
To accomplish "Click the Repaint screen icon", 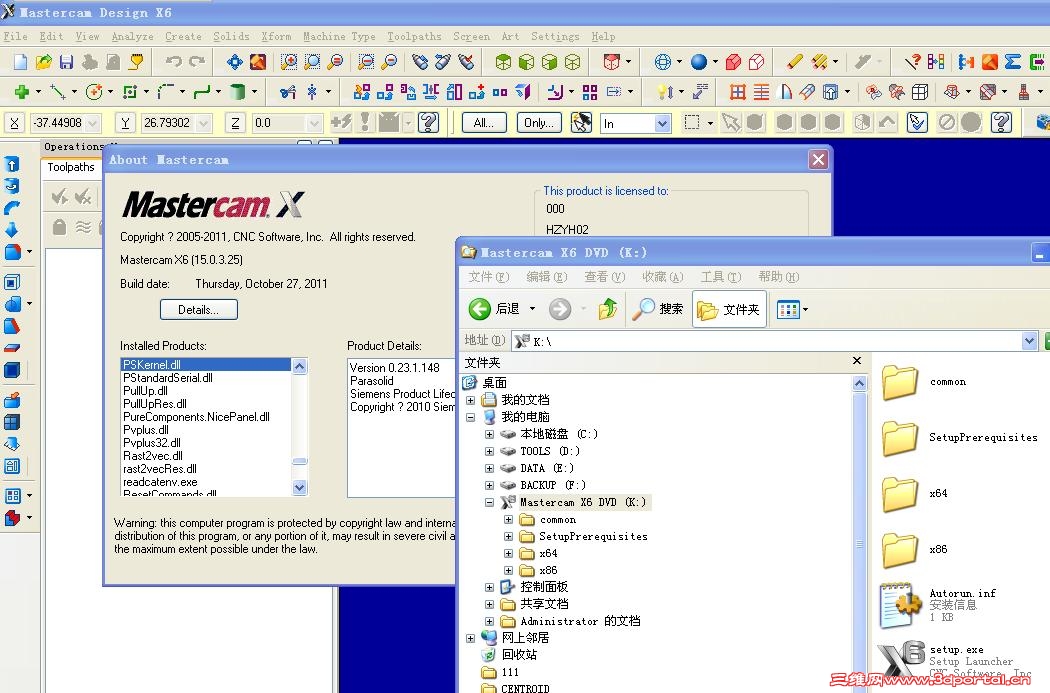I will coord(258,62).
